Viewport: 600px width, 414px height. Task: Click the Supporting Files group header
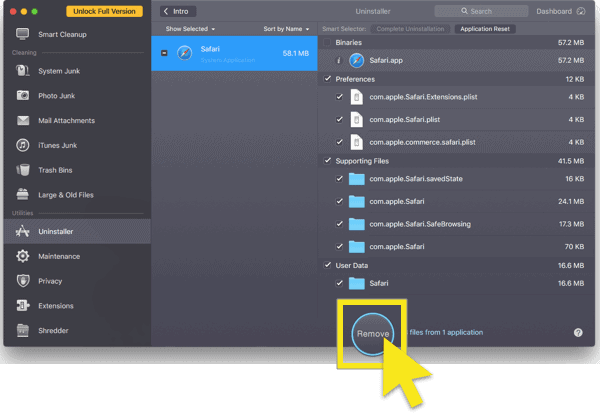456,161
